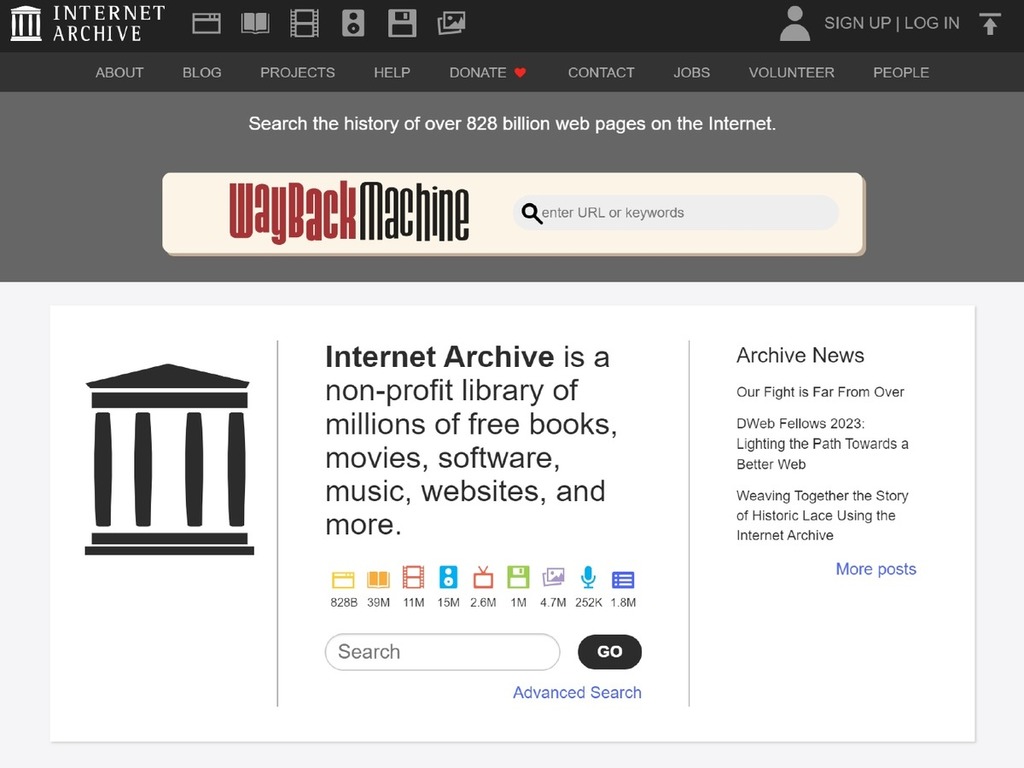Select the 39M books icon
Image resolution: width=1024 pixels, height=768 pixels.
tap(378, 579)
